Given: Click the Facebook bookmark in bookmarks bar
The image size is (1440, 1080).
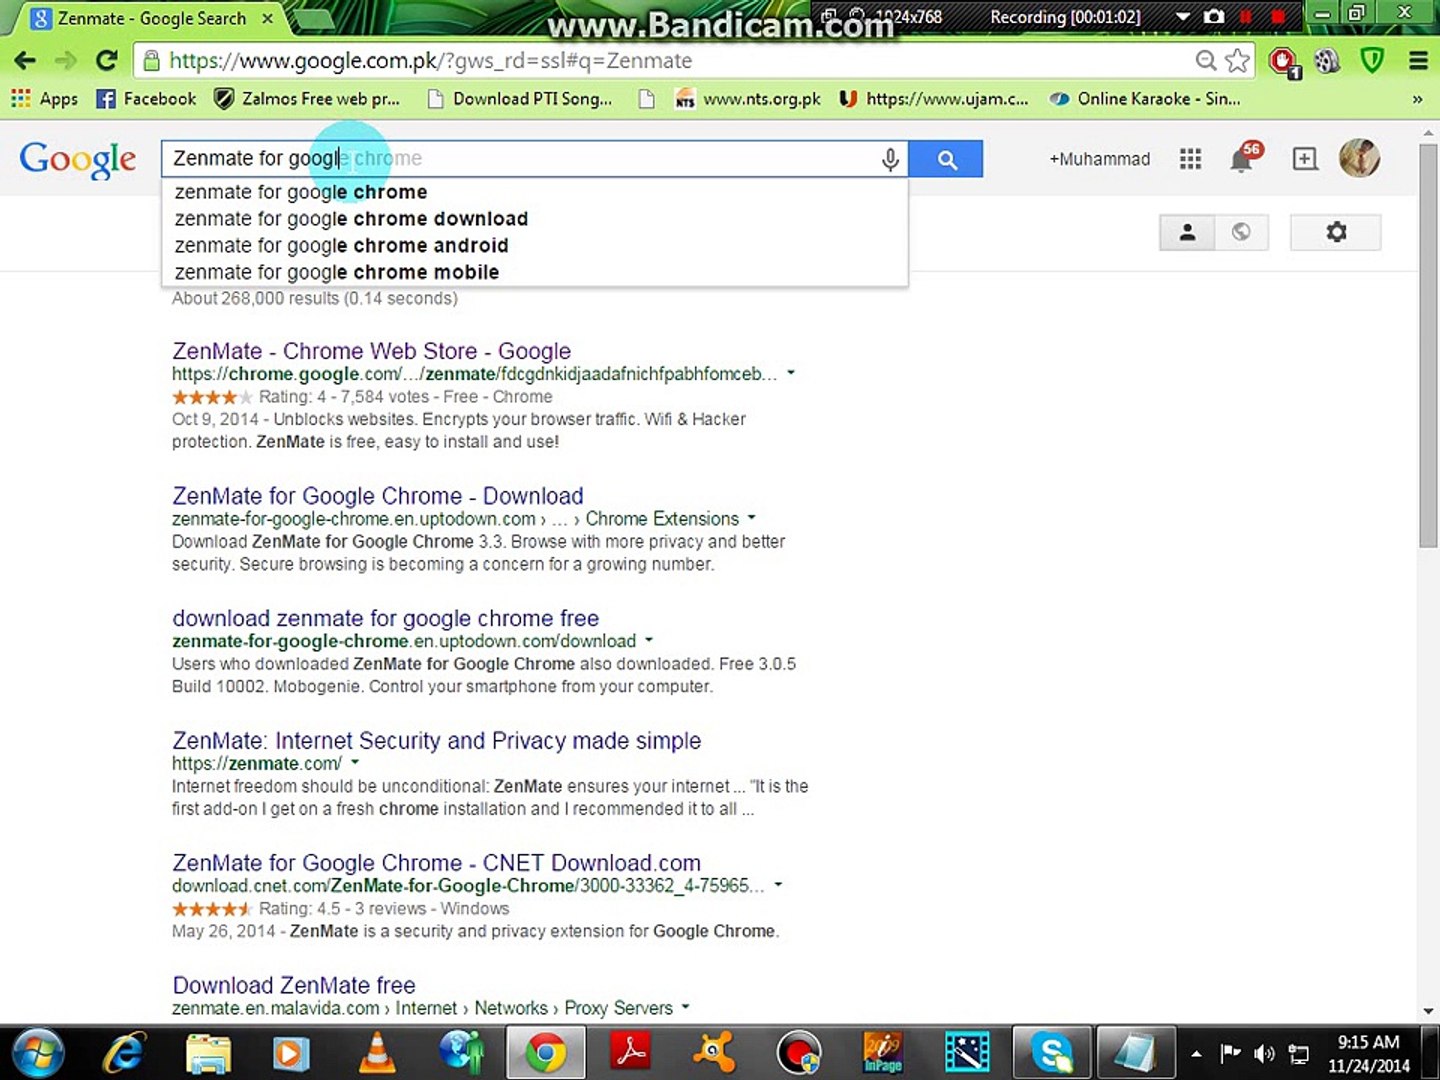Looking at the screenshot, I should tap(146, 99).
